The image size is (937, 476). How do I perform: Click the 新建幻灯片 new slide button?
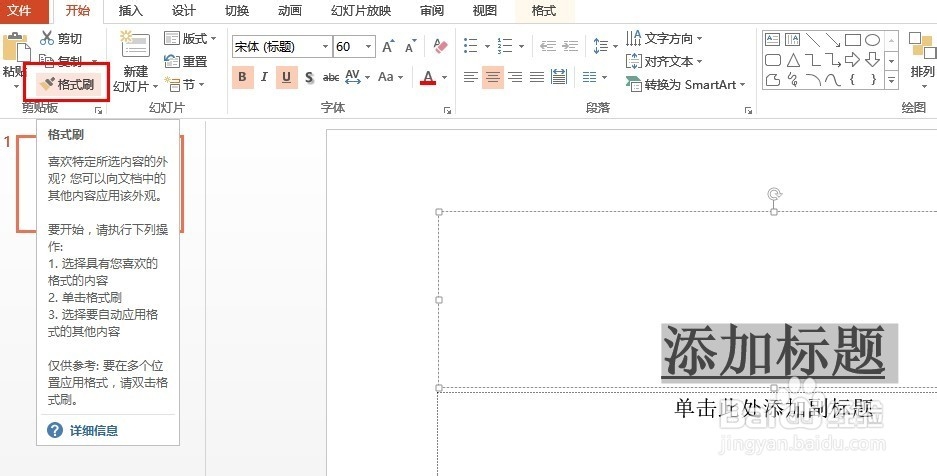coord(135,62)
